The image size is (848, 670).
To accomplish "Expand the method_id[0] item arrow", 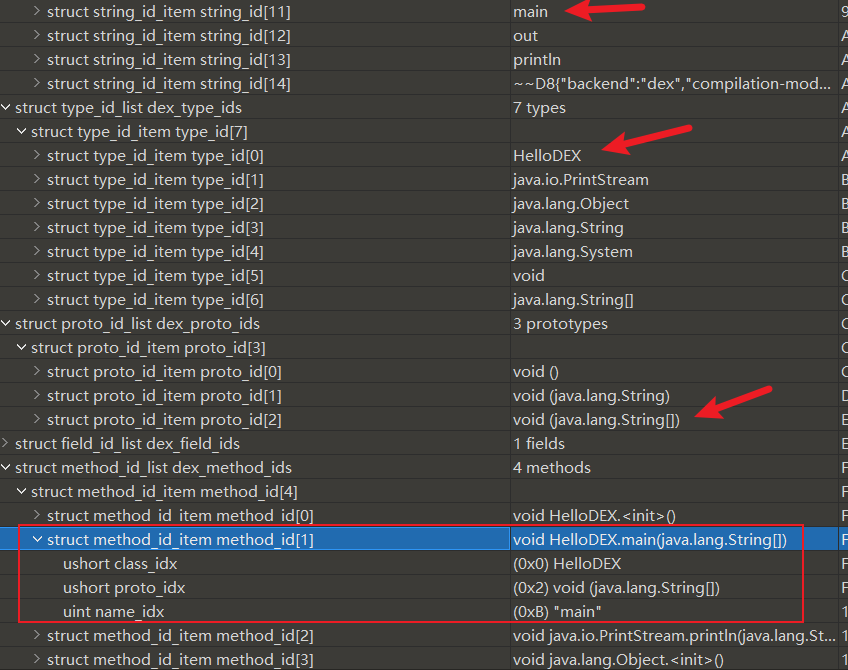I will [x=37, y=516].
